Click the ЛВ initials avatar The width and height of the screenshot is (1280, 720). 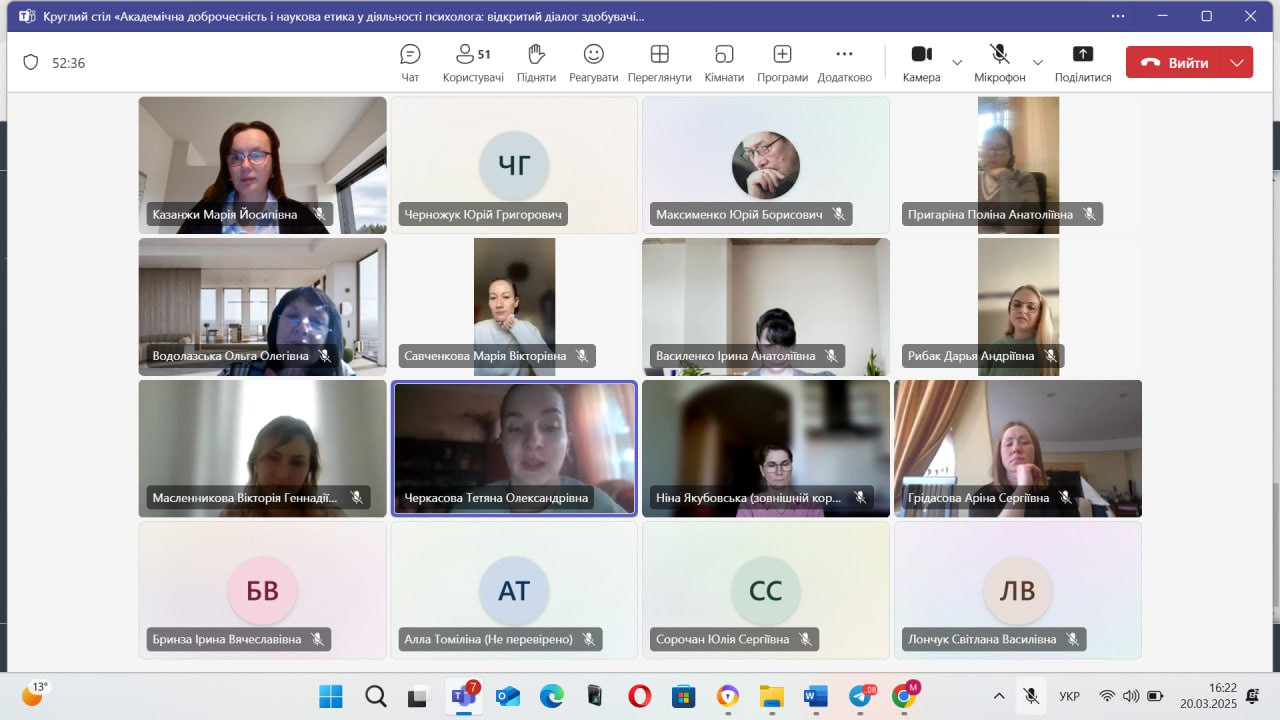[1018, 591]
